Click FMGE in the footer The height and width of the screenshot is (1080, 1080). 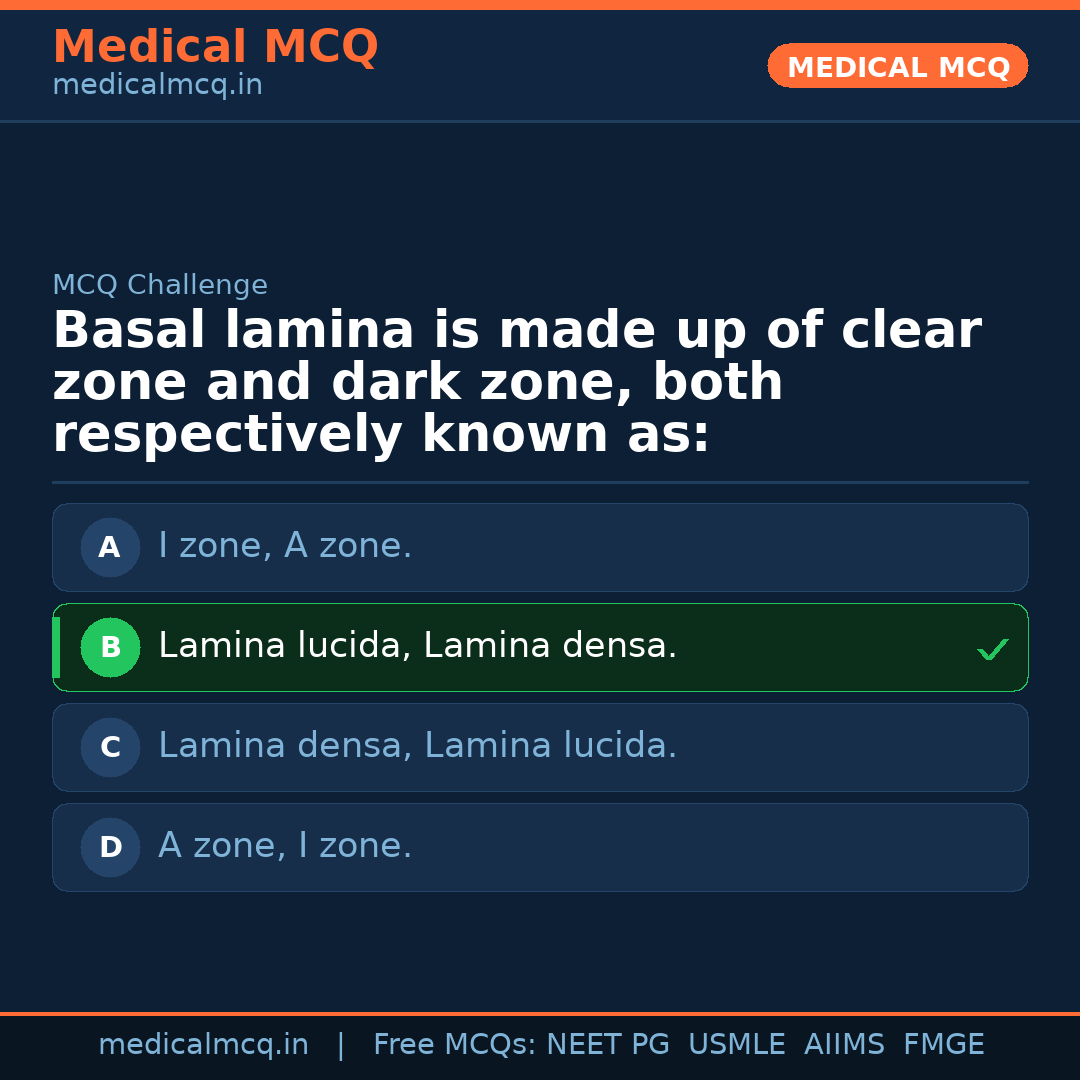tap(943, 1045)
